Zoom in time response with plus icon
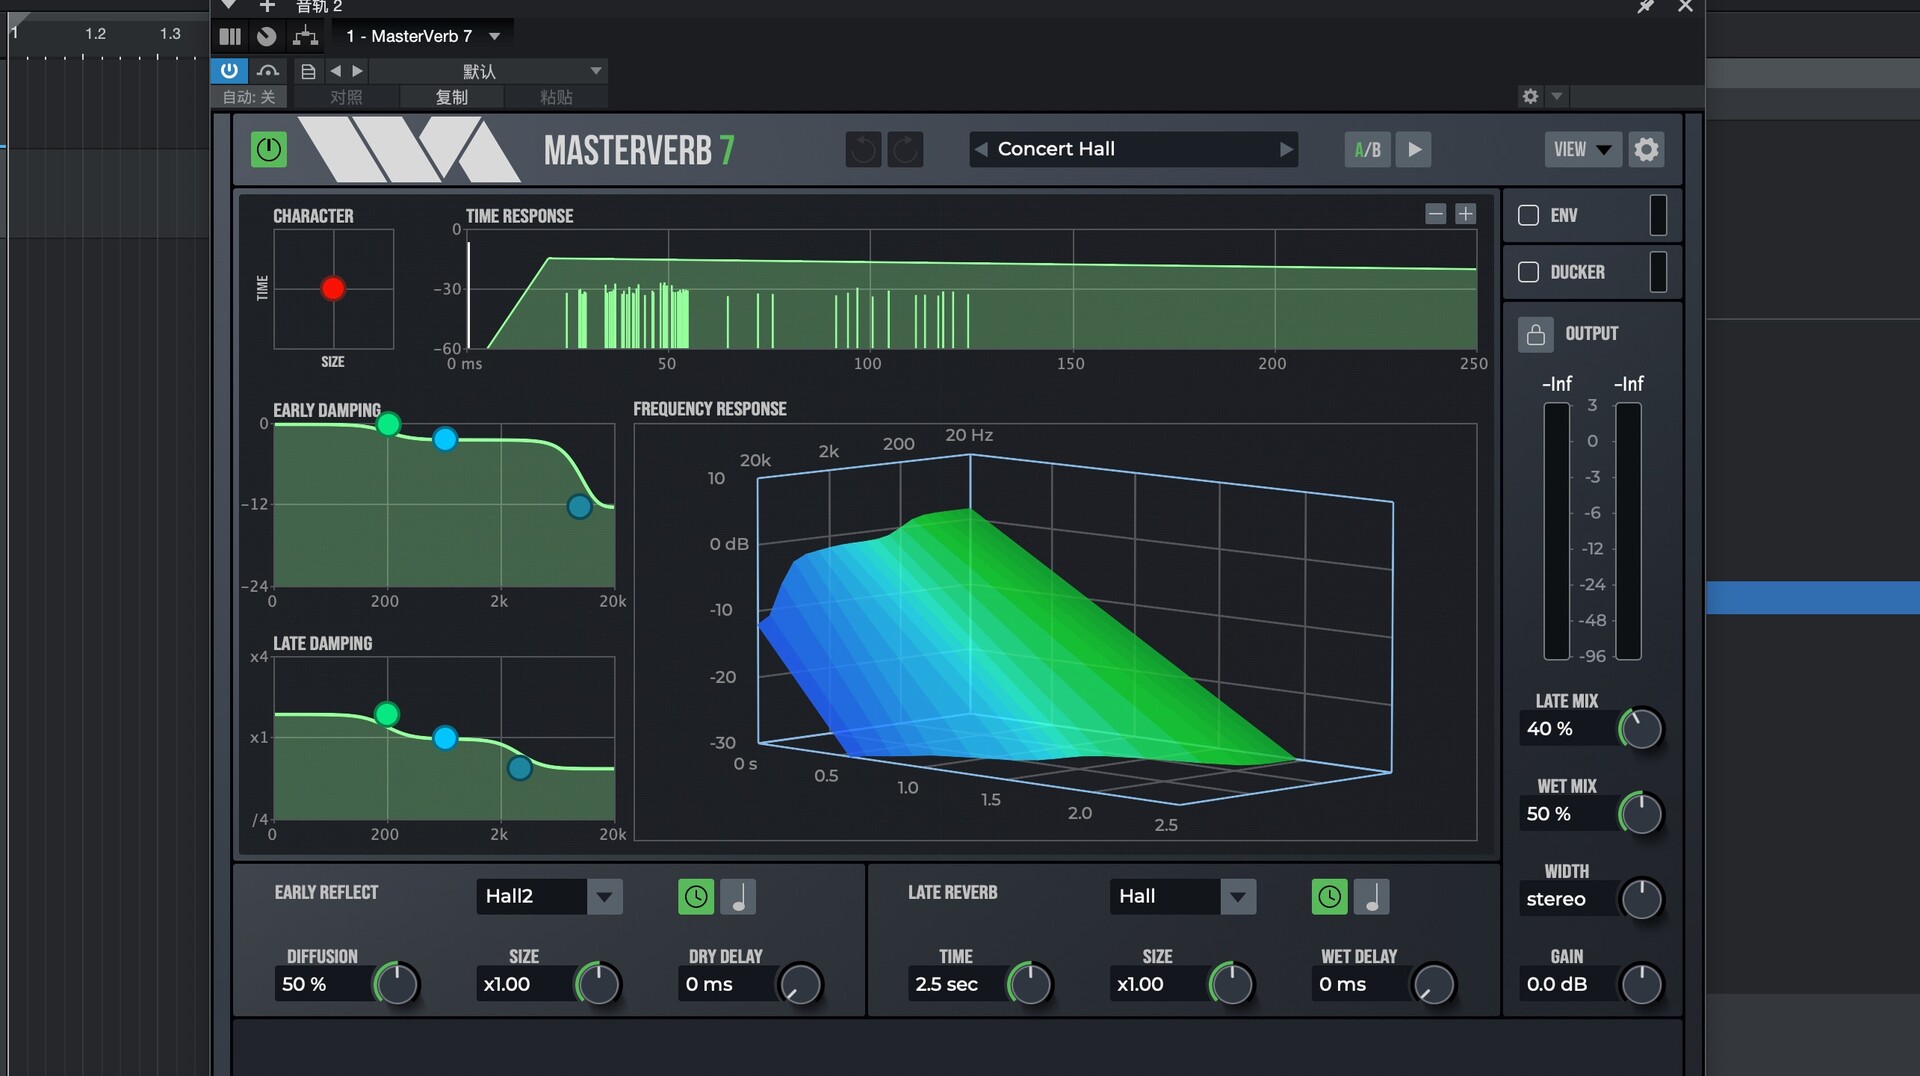Viewport: 1920px width, 1076px height. 1465,214
